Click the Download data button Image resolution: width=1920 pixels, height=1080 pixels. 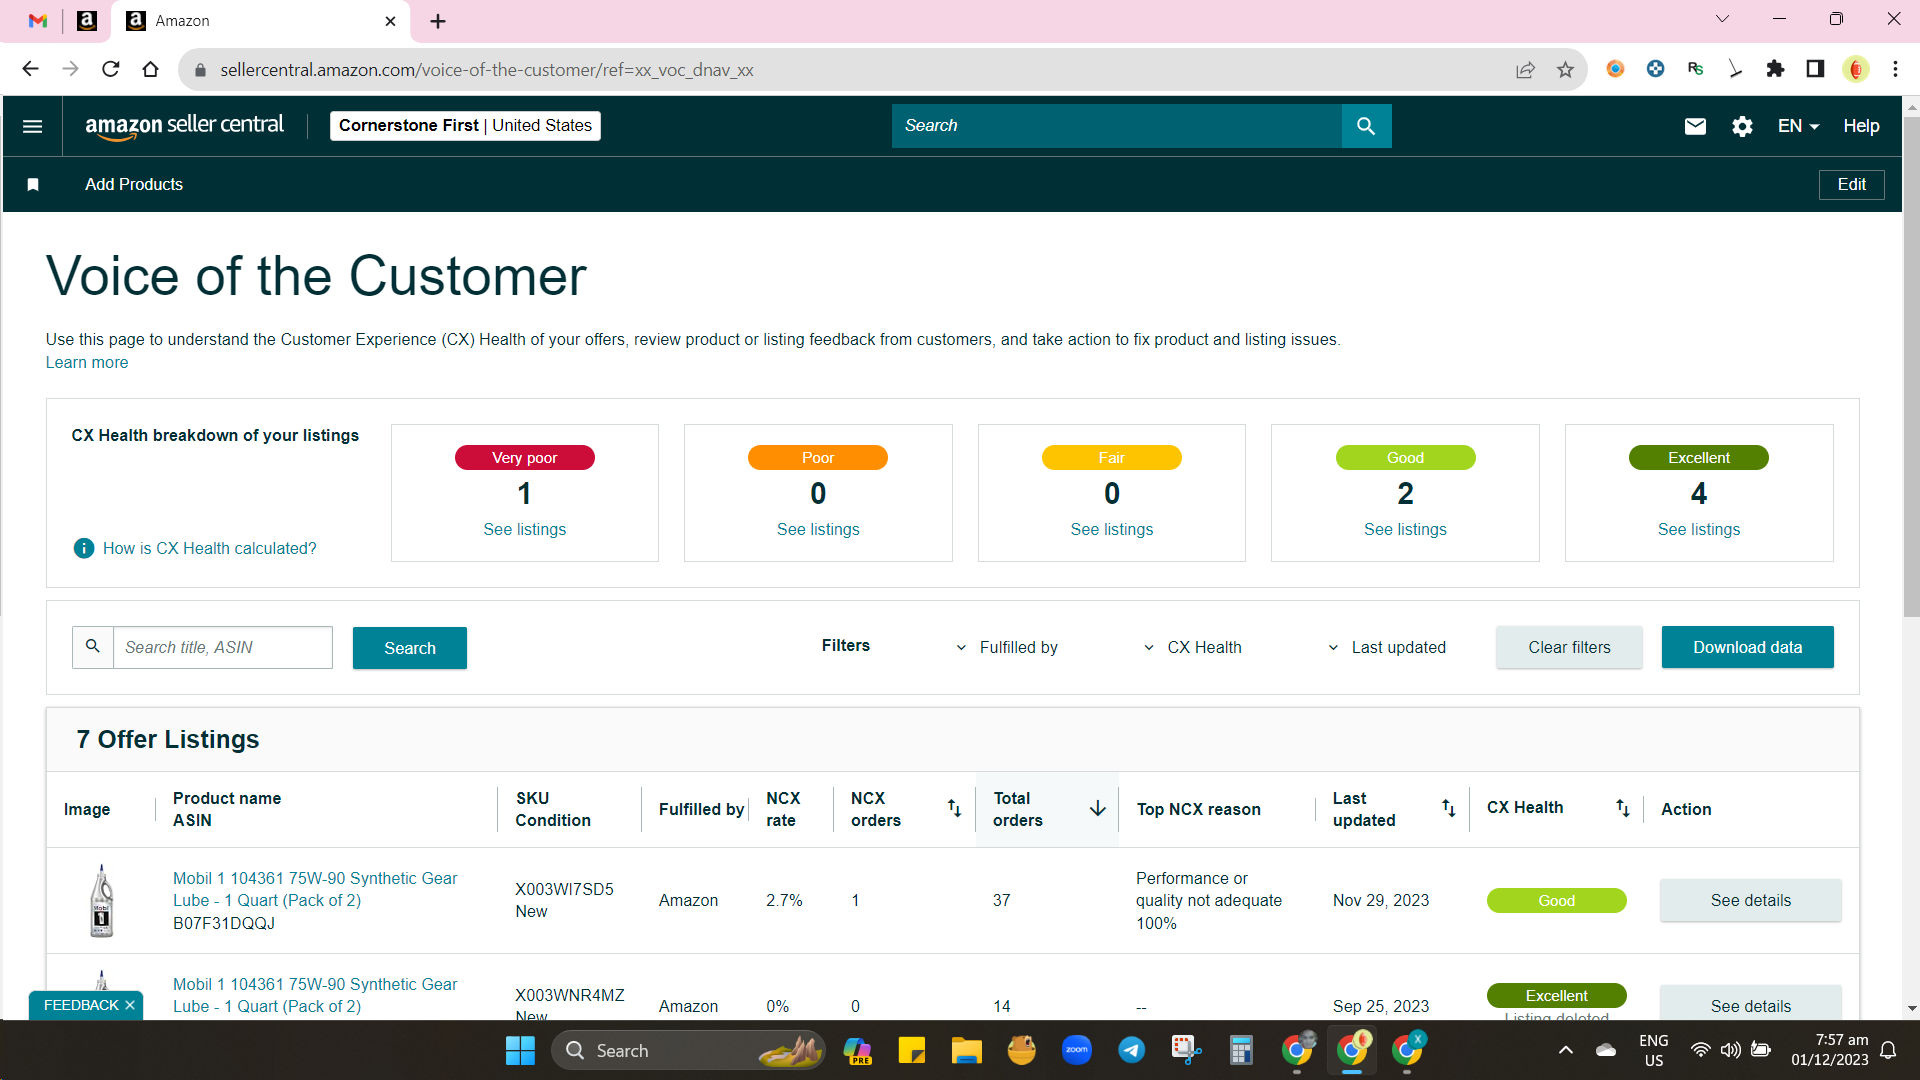[x=1747, y=647]
